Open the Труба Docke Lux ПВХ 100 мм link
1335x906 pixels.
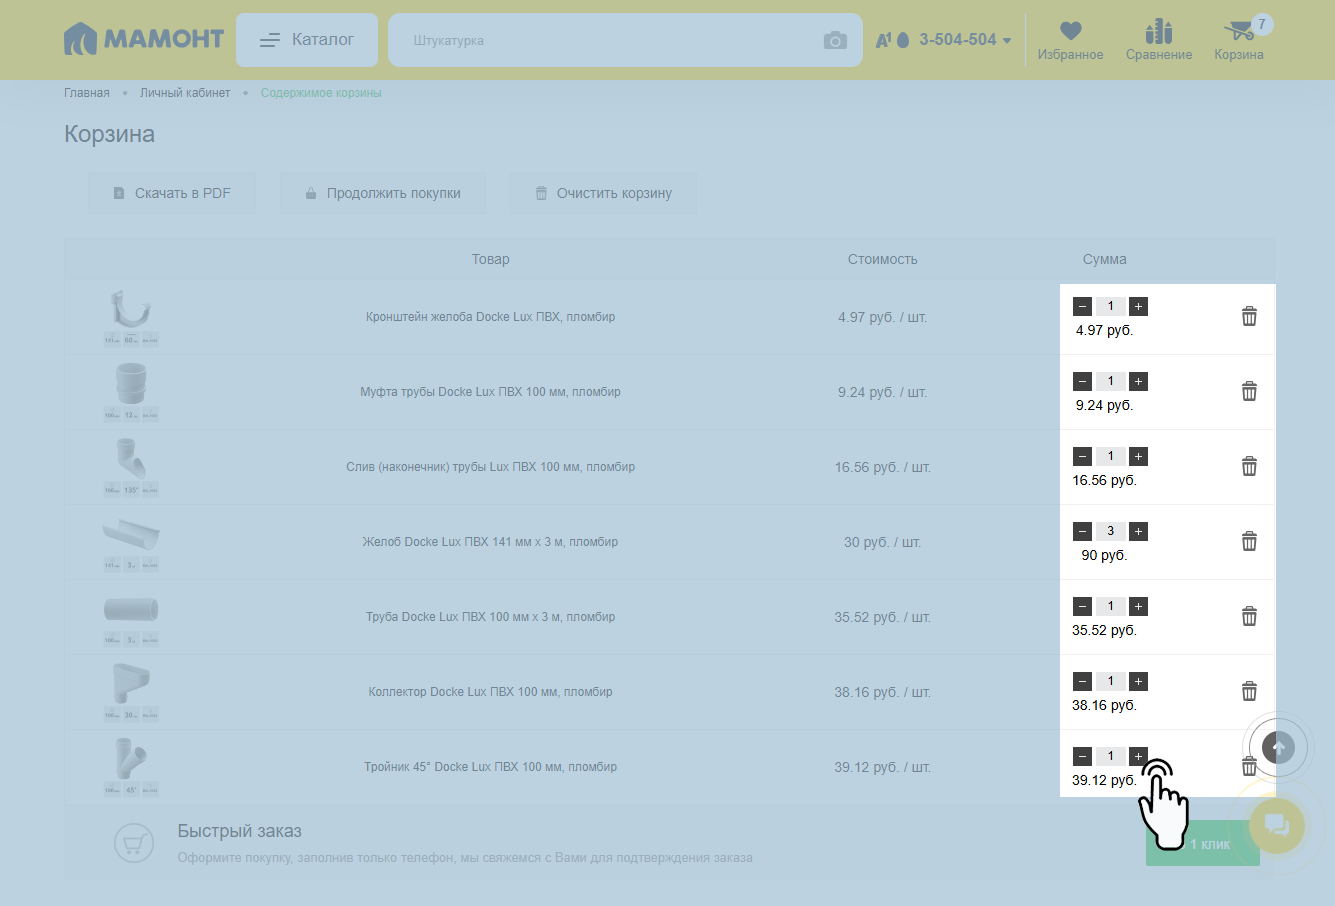click(x=490, y=617)
